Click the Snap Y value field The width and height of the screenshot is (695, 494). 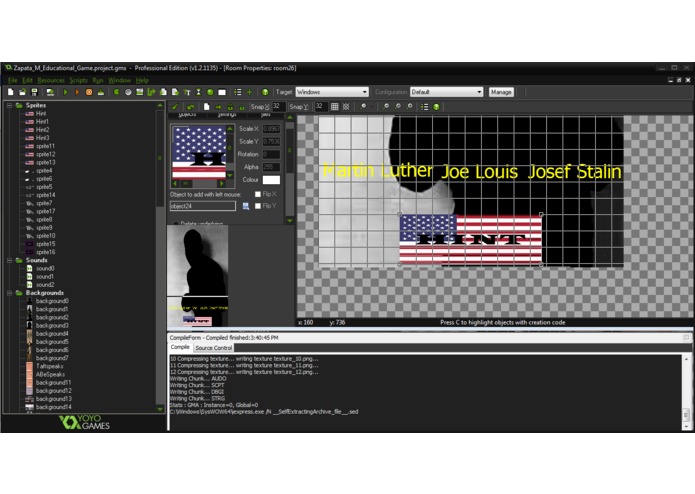tap(321, 107)
